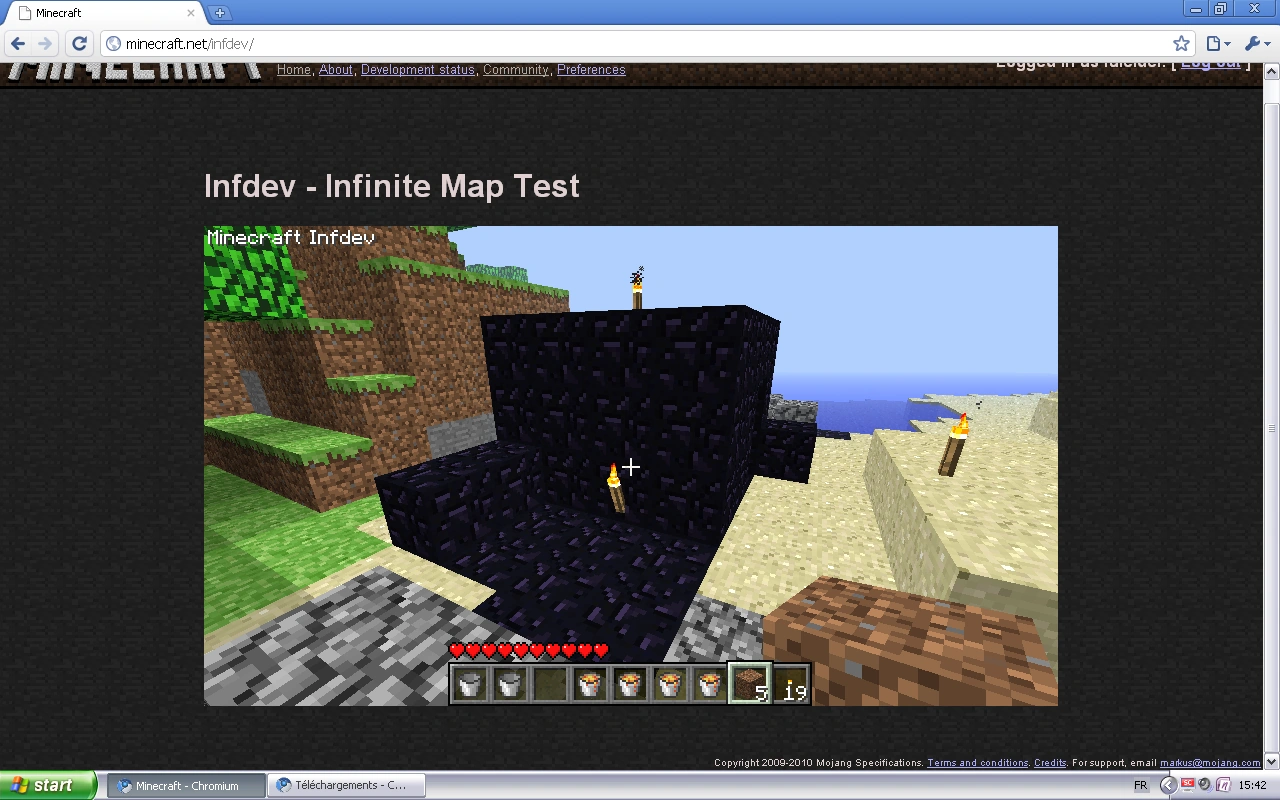Switch to Téléchargements taskbar window

tap(347, 785)
